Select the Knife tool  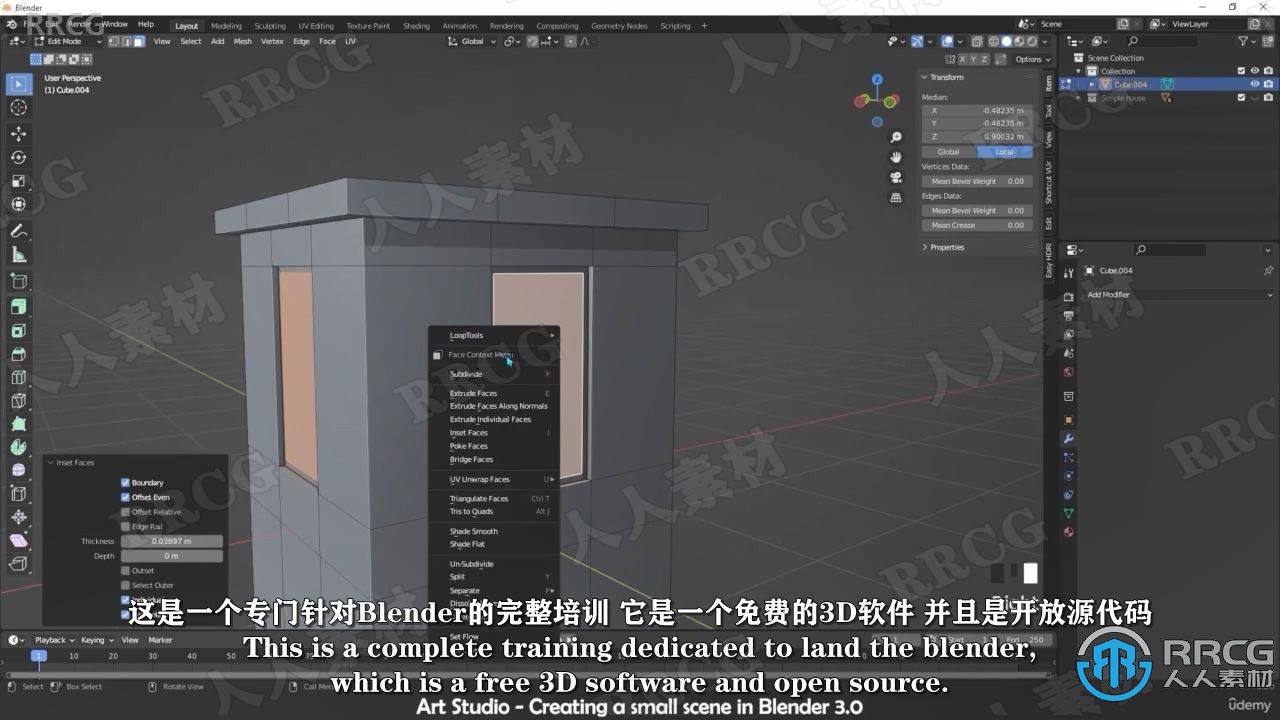(18, 401)
